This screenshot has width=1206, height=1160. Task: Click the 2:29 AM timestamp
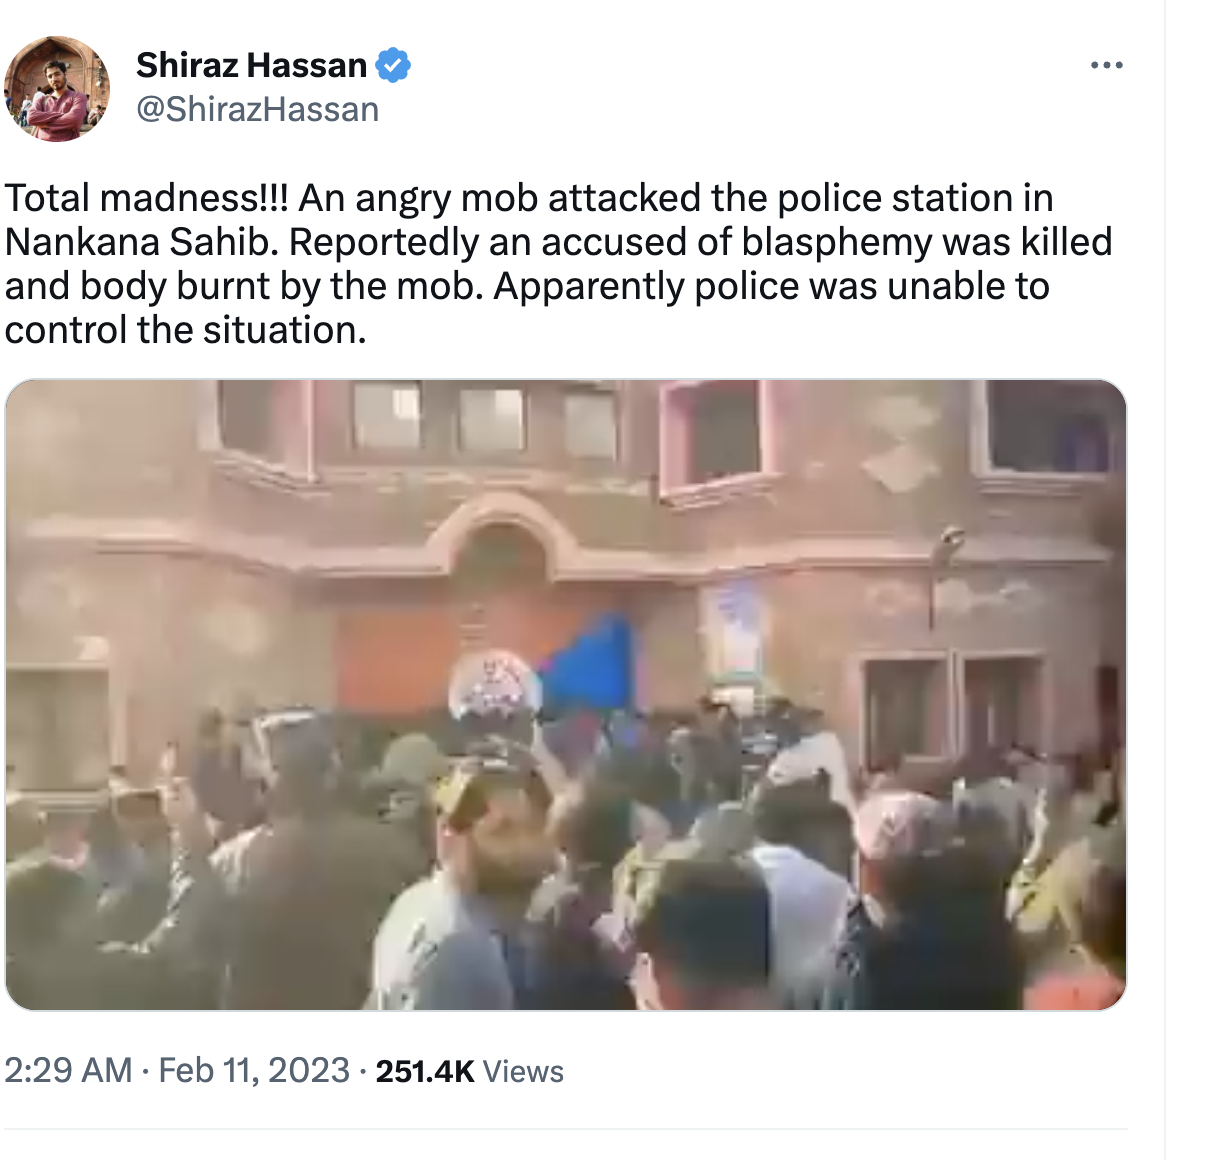coord(68,1071)
